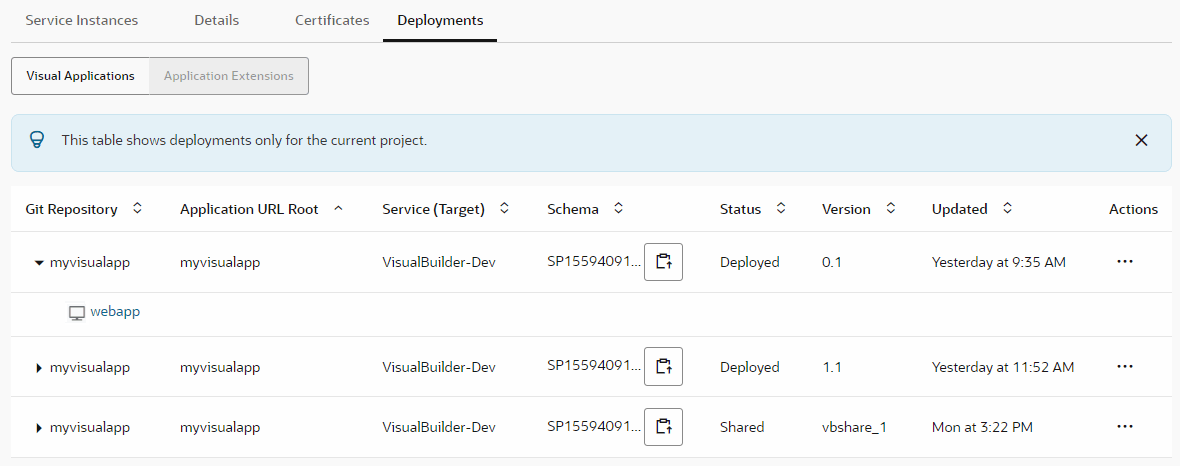Collapse the first myvisualapp row
This screenshot has width=1180, height=466.
pos(39,263)
